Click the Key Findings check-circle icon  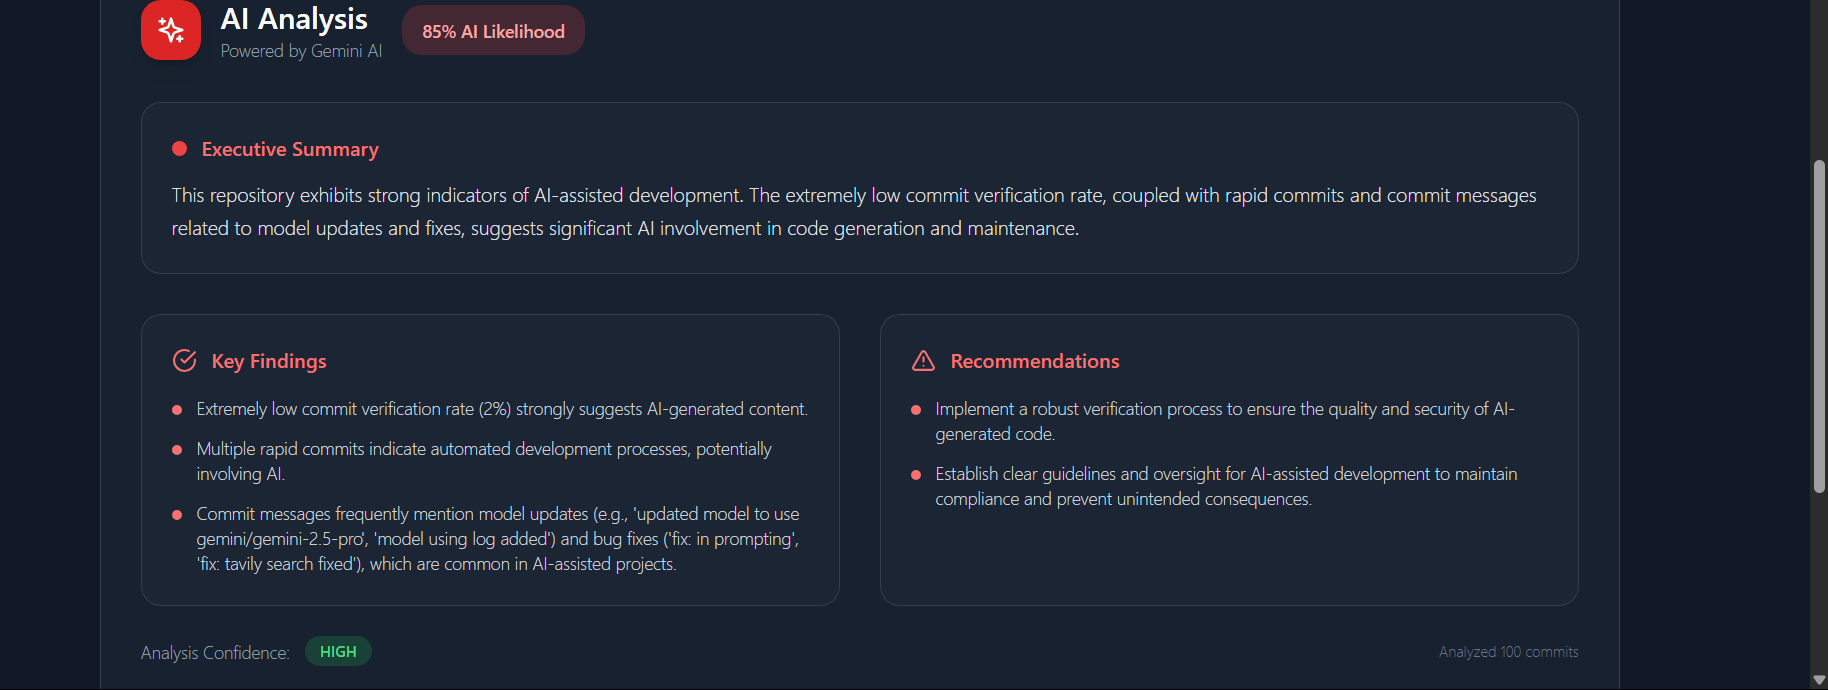point(184,361)
